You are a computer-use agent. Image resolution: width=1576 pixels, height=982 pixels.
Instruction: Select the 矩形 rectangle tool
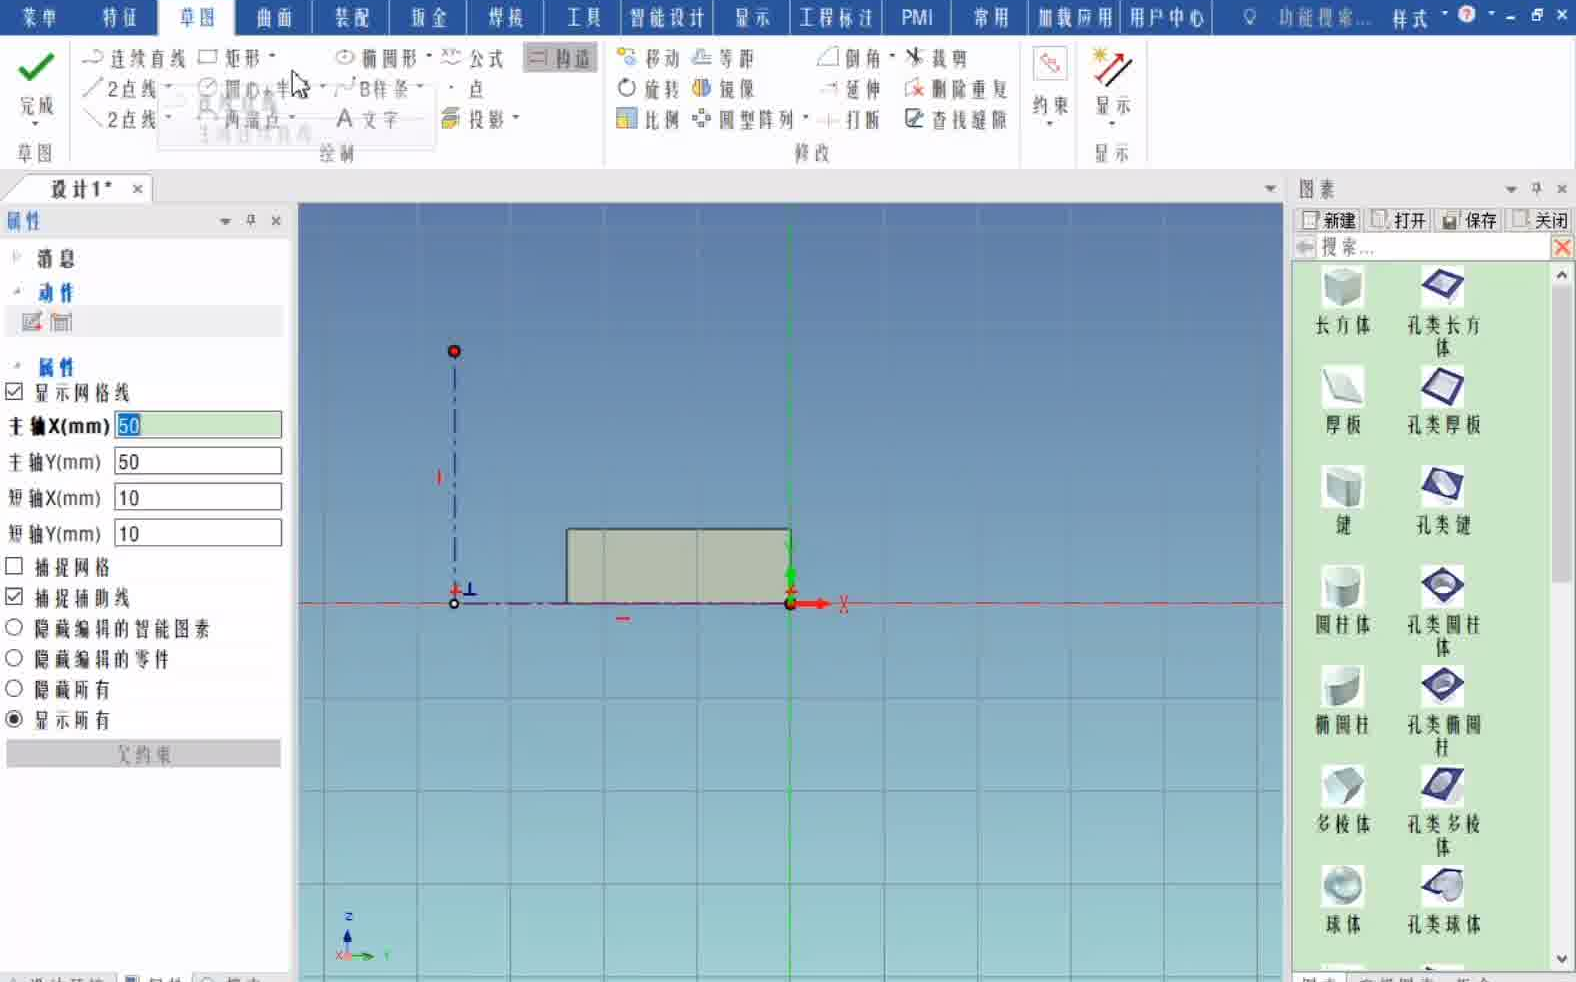click(230, 58)
